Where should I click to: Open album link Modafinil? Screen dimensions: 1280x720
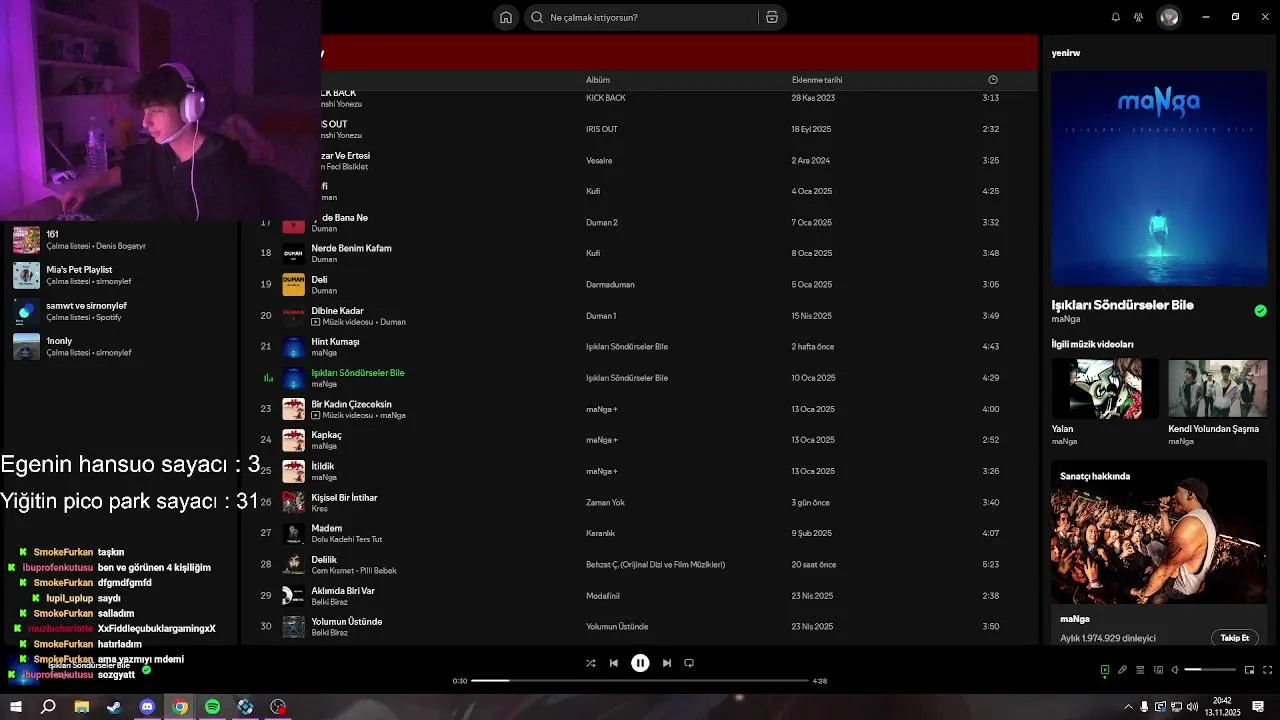tap(603, 596)
